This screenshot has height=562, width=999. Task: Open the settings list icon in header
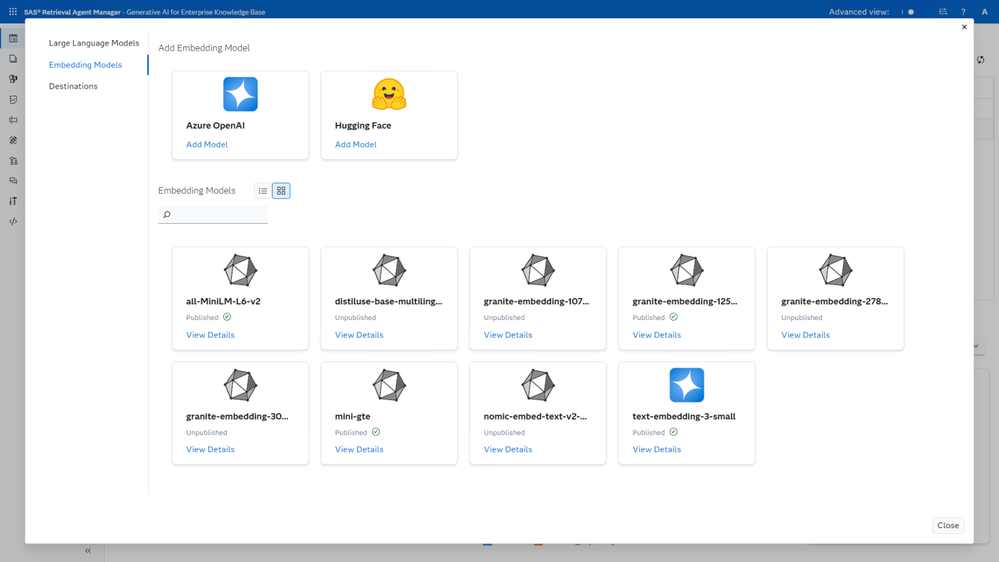tap(943, 11)
